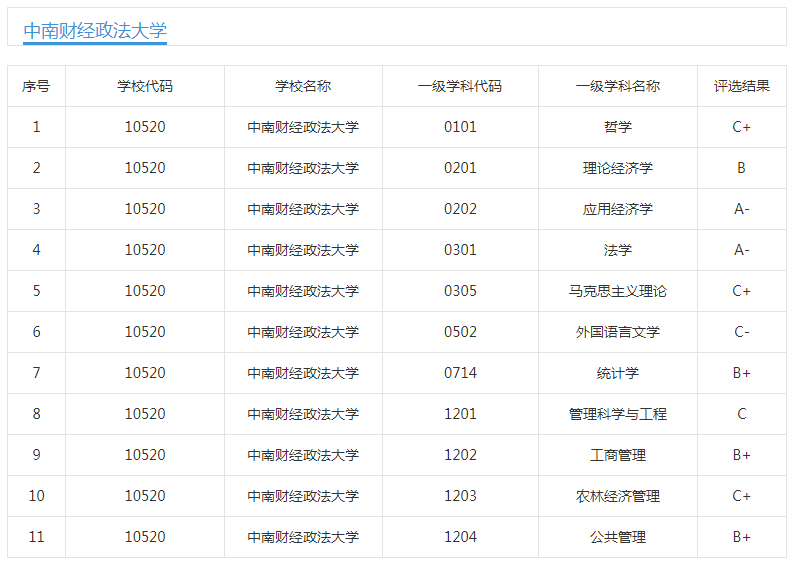
Task: Click subject code 0502
Action: [x=460, y=332]
